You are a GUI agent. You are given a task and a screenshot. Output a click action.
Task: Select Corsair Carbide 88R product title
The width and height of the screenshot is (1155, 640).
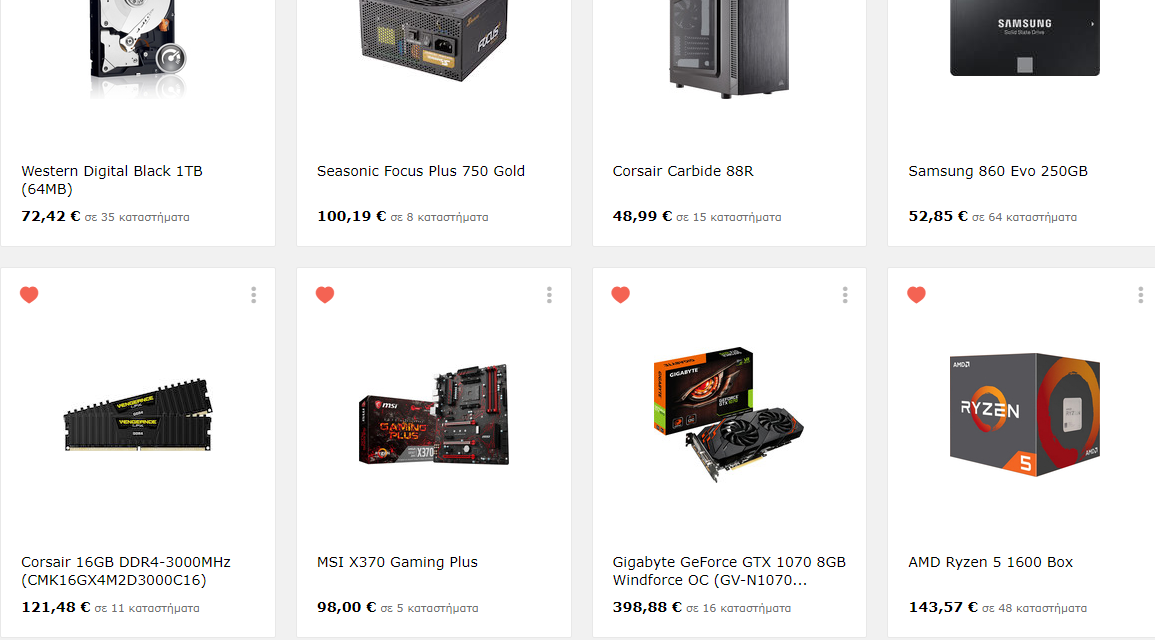(683, 171)
